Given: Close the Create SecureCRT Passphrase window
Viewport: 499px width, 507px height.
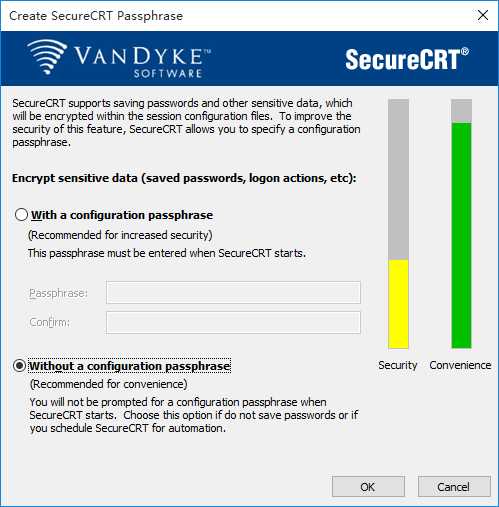Looking at the screenshot, I should [483, 15].
